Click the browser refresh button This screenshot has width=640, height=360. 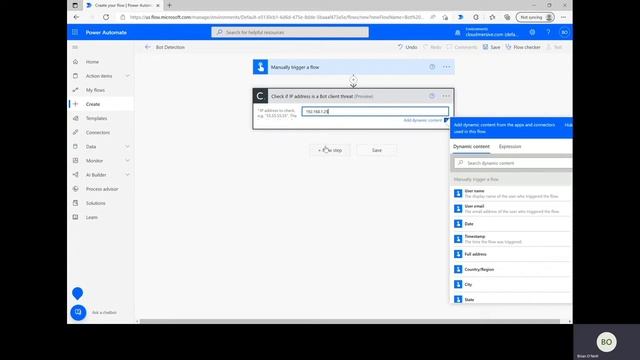[106, 17]
